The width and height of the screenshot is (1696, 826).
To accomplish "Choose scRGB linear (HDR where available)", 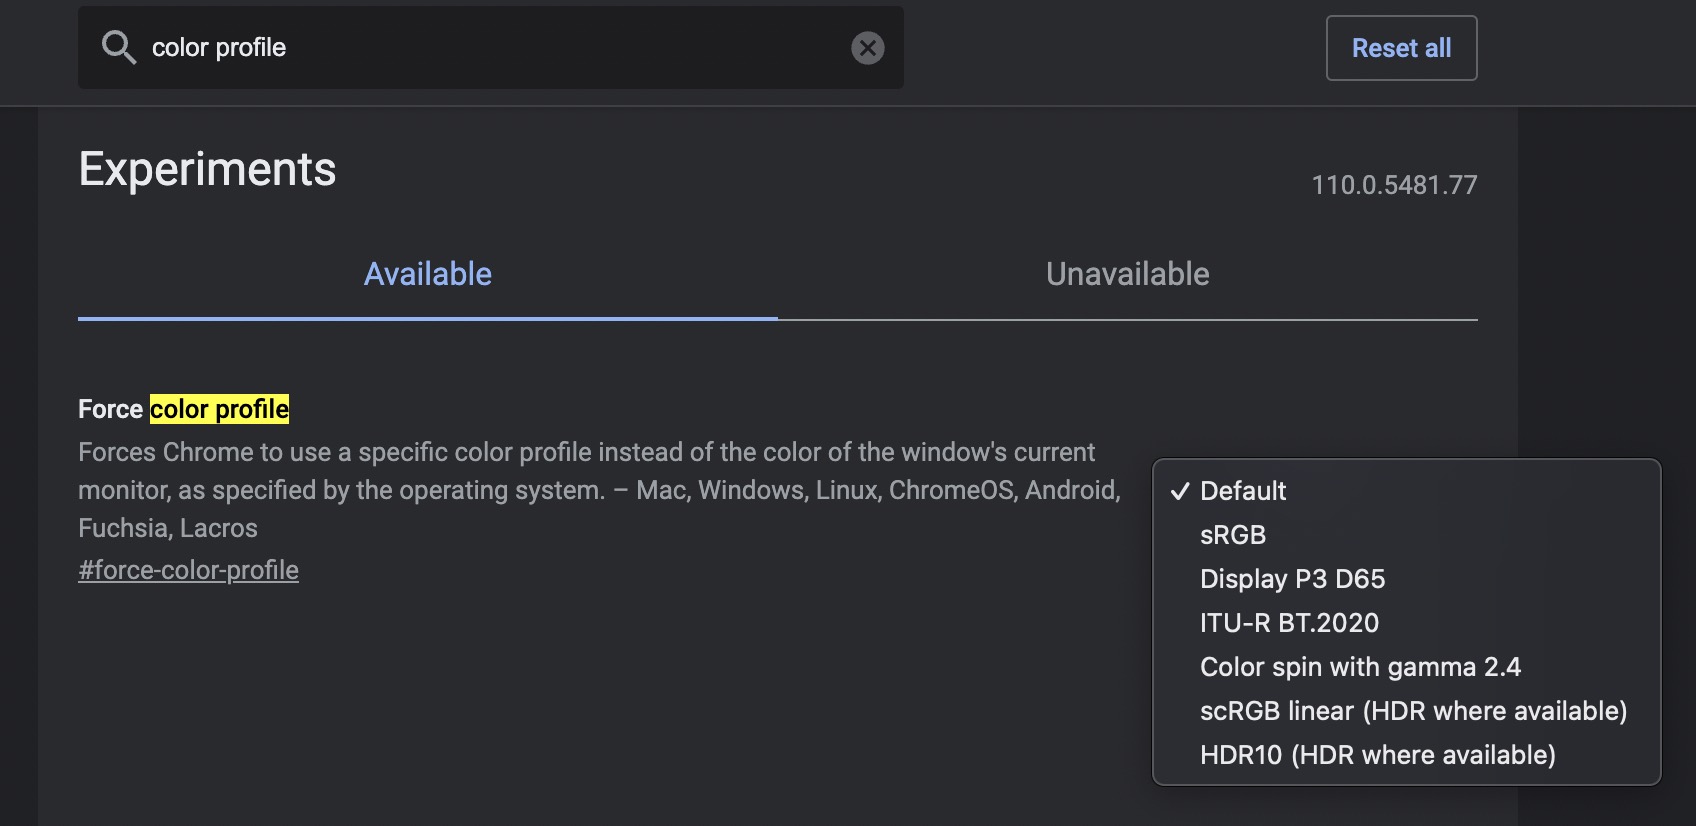I will pos(1413,711).
